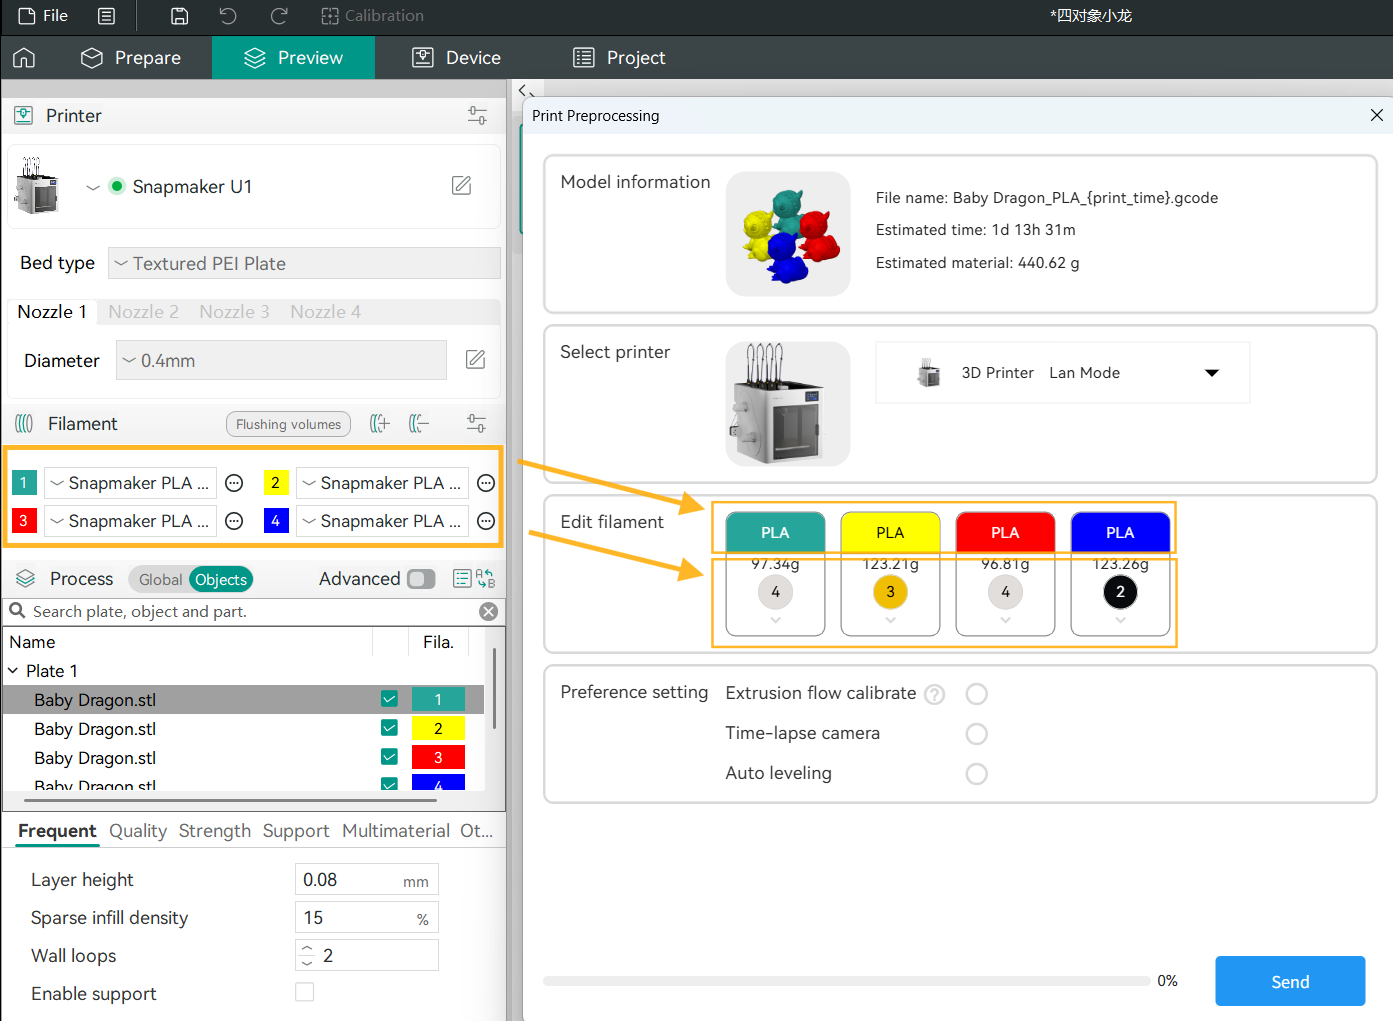Viewport: 1393px width, 1021px height.
Task: Select the Nozzle 2 tab
Action: (x=143, y=311)
